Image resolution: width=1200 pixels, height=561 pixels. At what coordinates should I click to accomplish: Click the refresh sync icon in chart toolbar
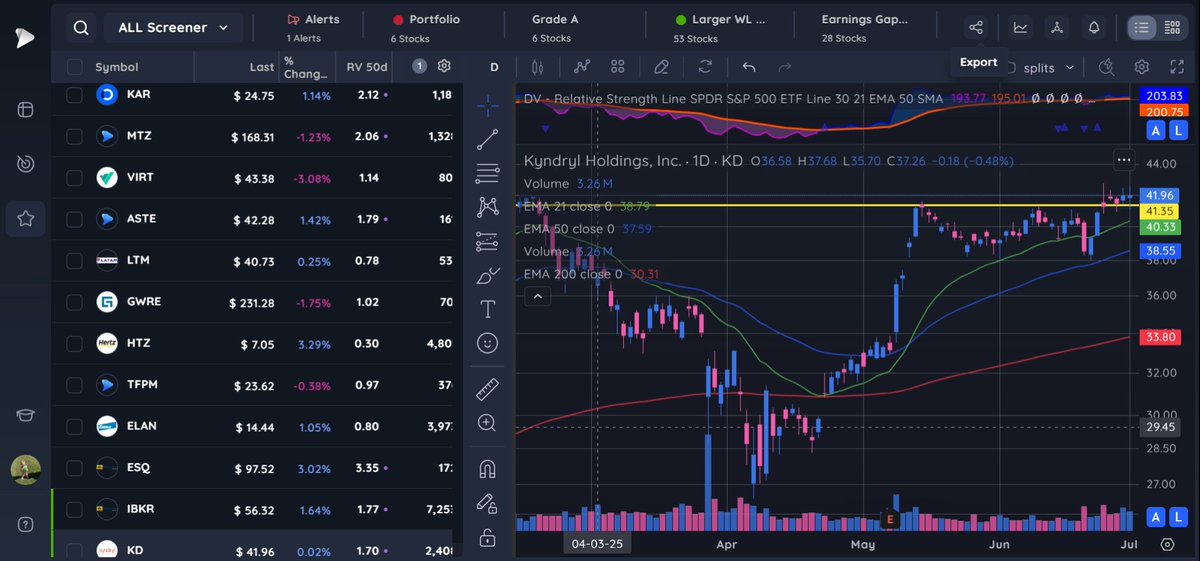click(x=705, y=67)
